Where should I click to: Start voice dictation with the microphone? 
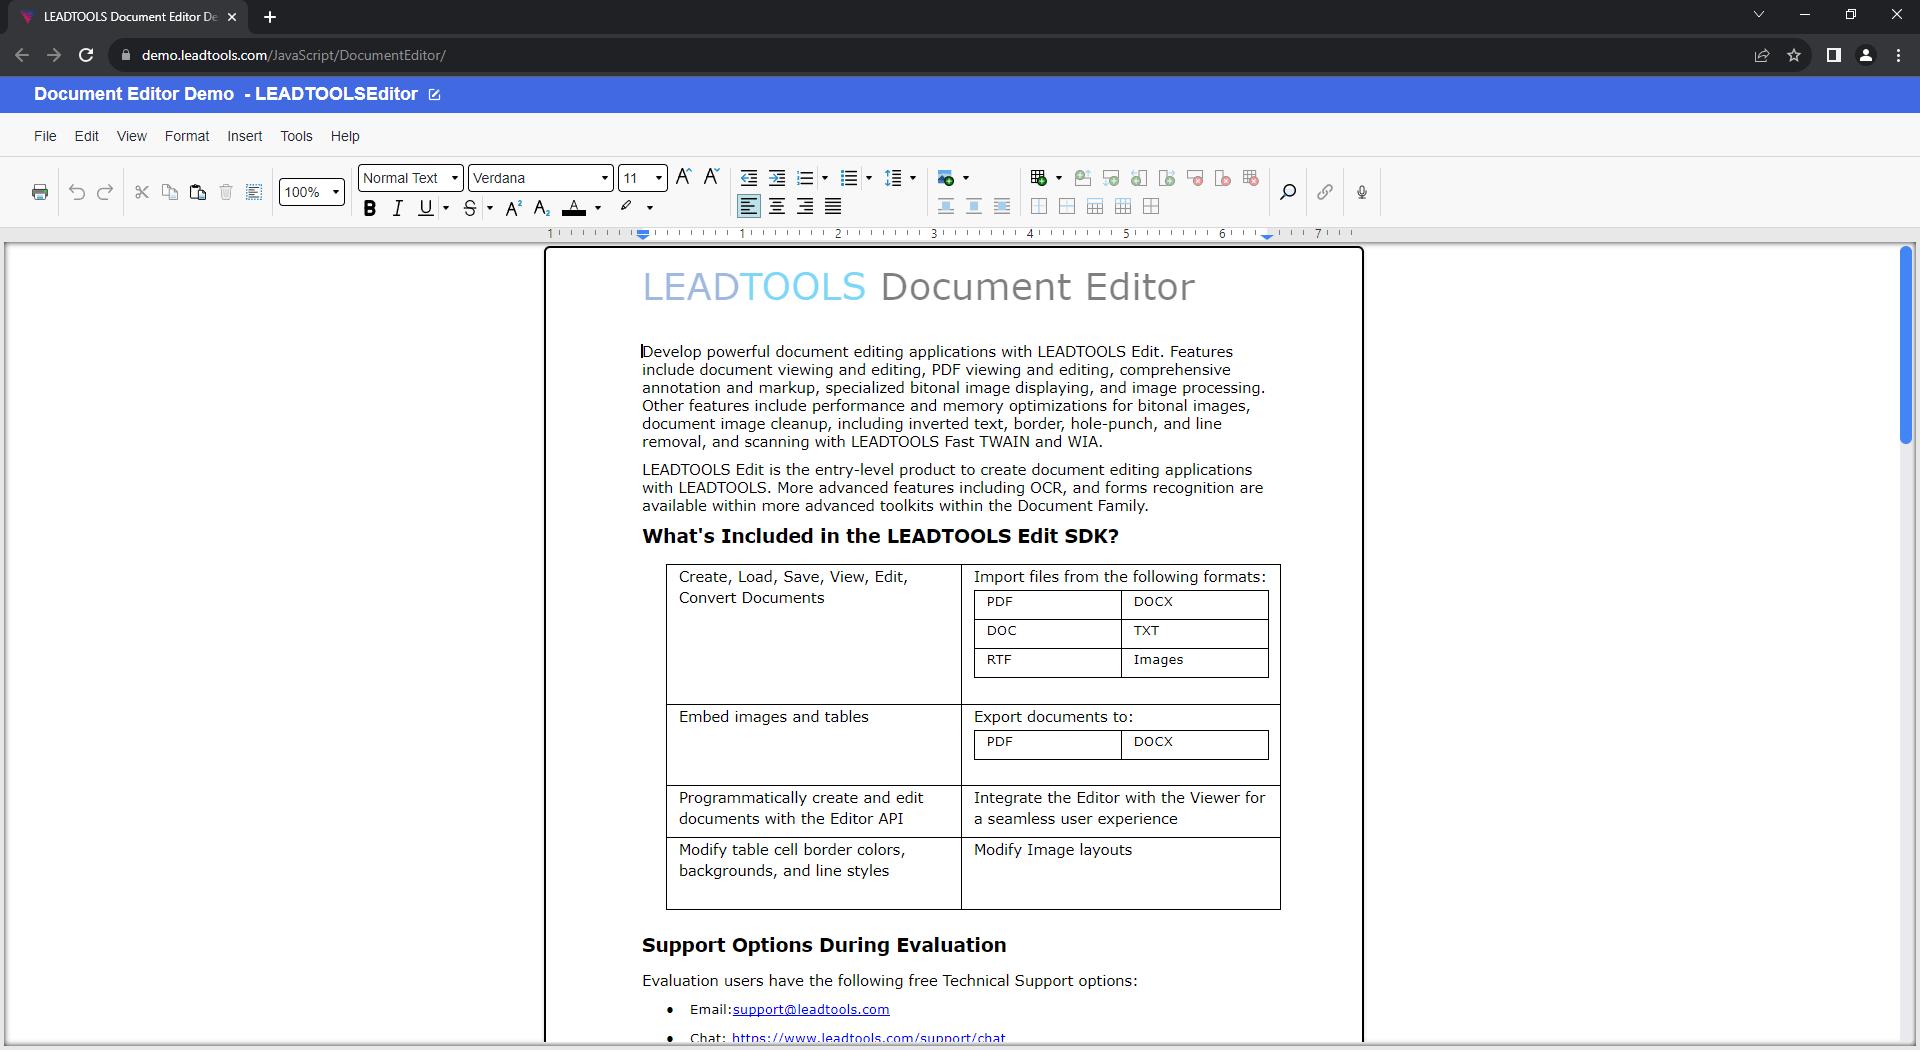coord(1361,192)
